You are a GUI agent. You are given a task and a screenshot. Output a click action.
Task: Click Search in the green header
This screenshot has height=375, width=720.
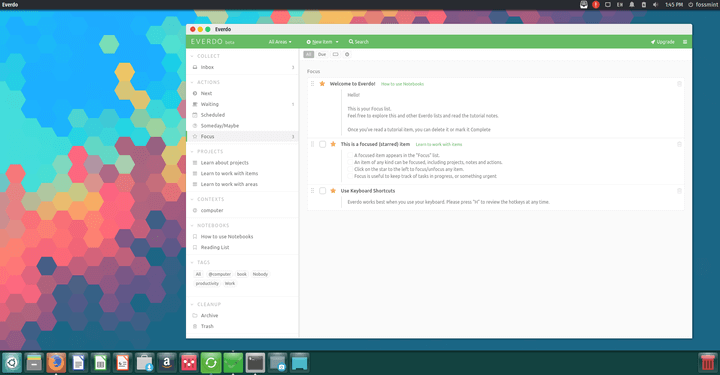(x=359, y=42)
